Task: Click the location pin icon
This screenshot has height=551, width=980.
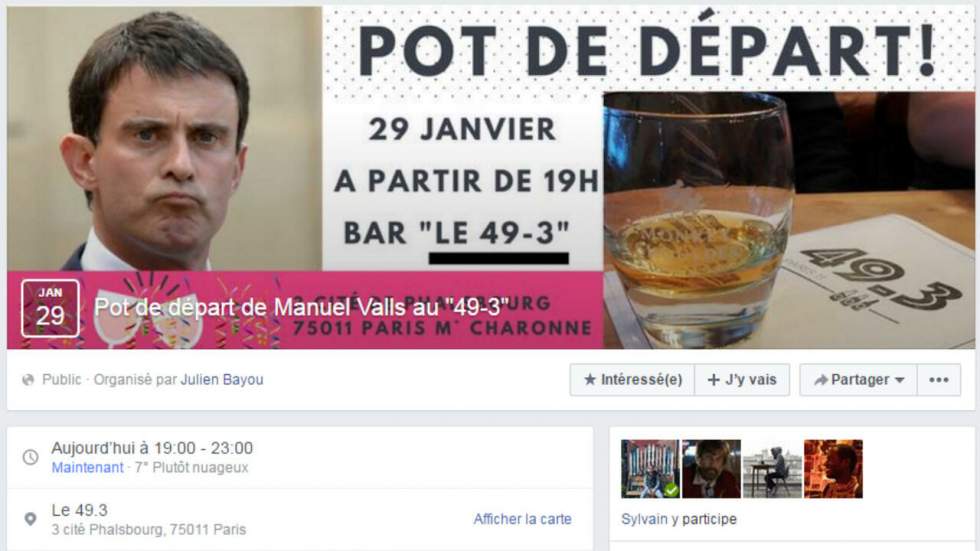Action: coord(30,519)
